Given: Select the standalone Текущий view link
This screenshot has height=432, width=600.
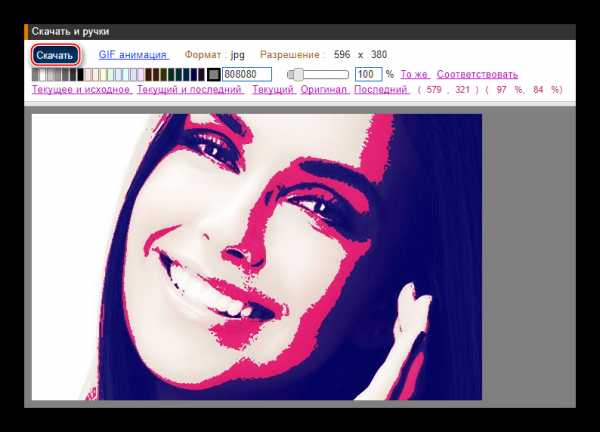Looking at the screenshot, I should coord(272,90).
